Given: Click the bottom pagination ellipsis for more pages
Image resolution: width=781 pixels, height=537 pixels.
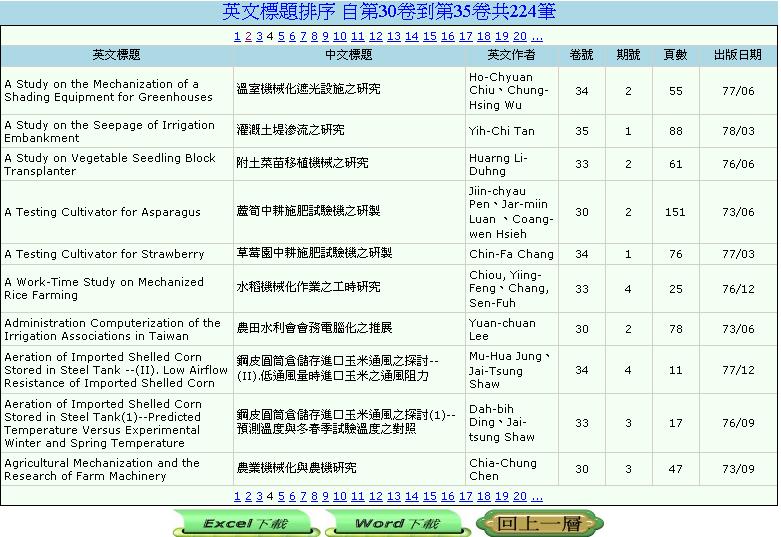Looking at the screenshot, I should coord(537,496).
